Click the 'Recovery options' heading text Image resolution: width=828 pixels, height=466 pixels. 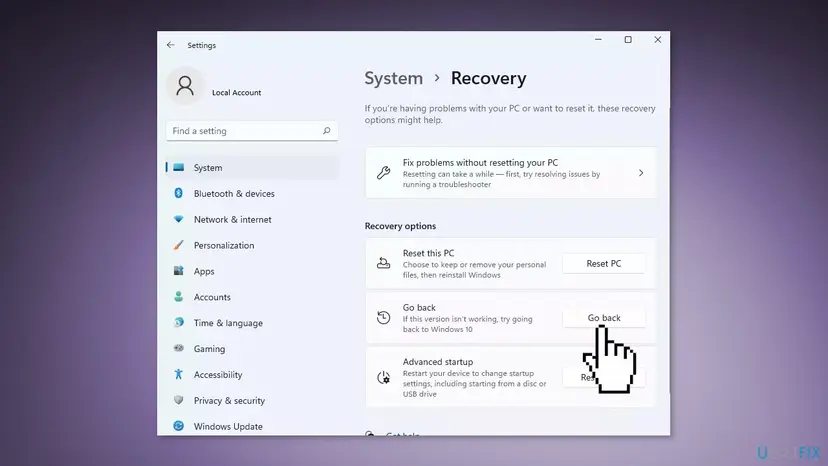point(400,226)
